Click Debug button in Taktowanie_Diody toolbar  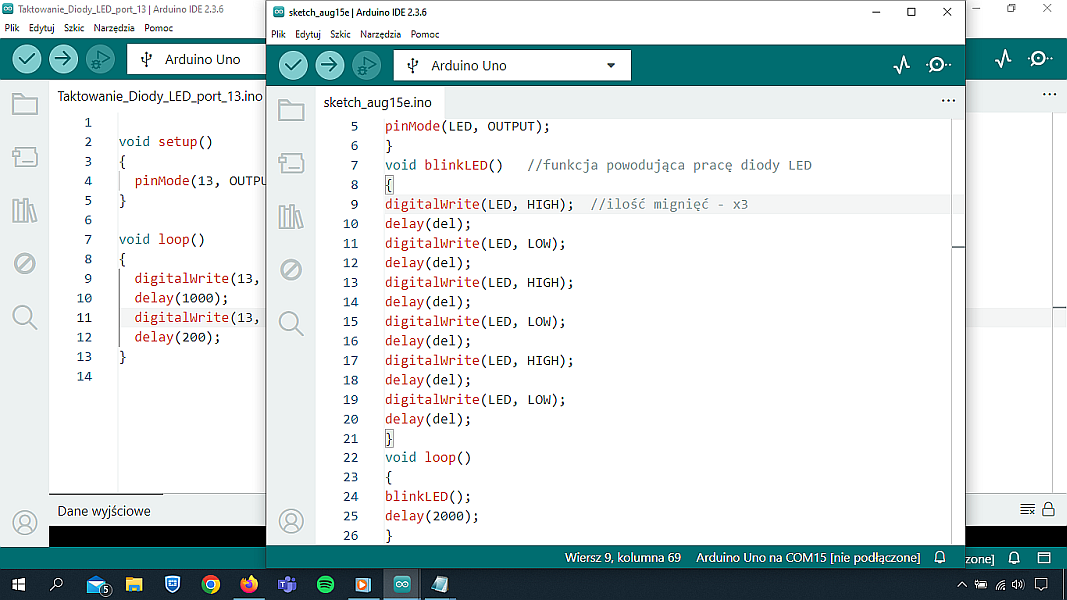coord(100,59)
